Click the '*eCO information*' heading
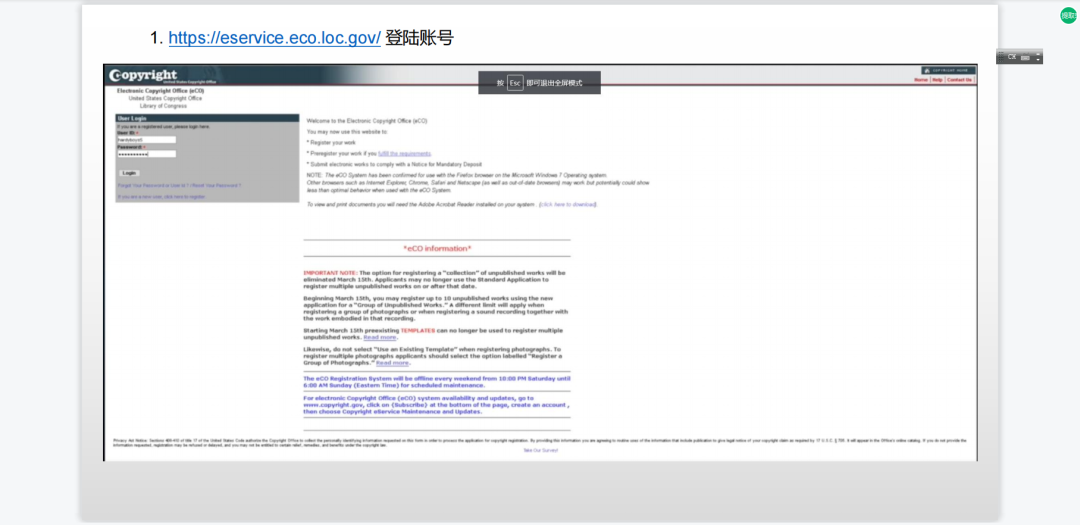The width and height of the screenshot is (1080, 525). point(437,248)
